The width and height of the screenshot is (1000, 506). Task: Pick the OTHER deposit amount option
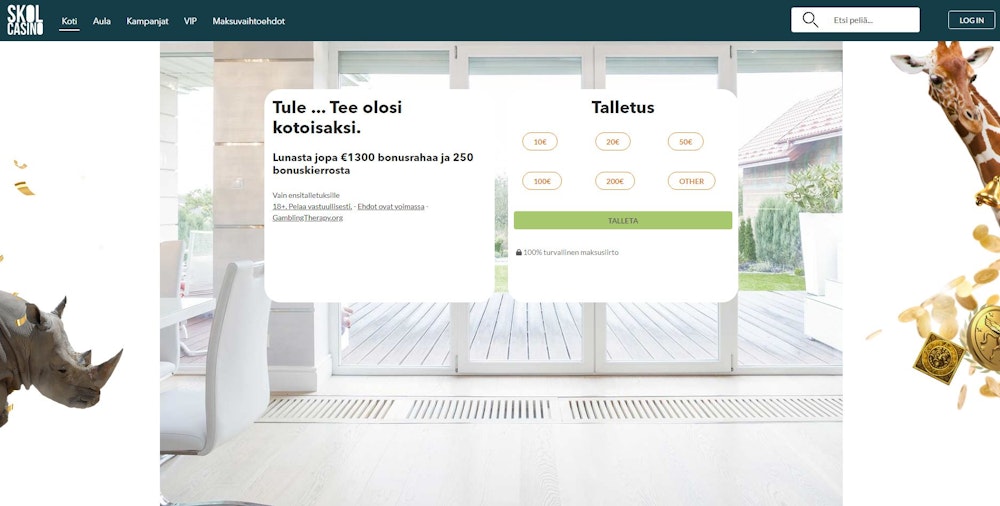(x=691, y=181)
